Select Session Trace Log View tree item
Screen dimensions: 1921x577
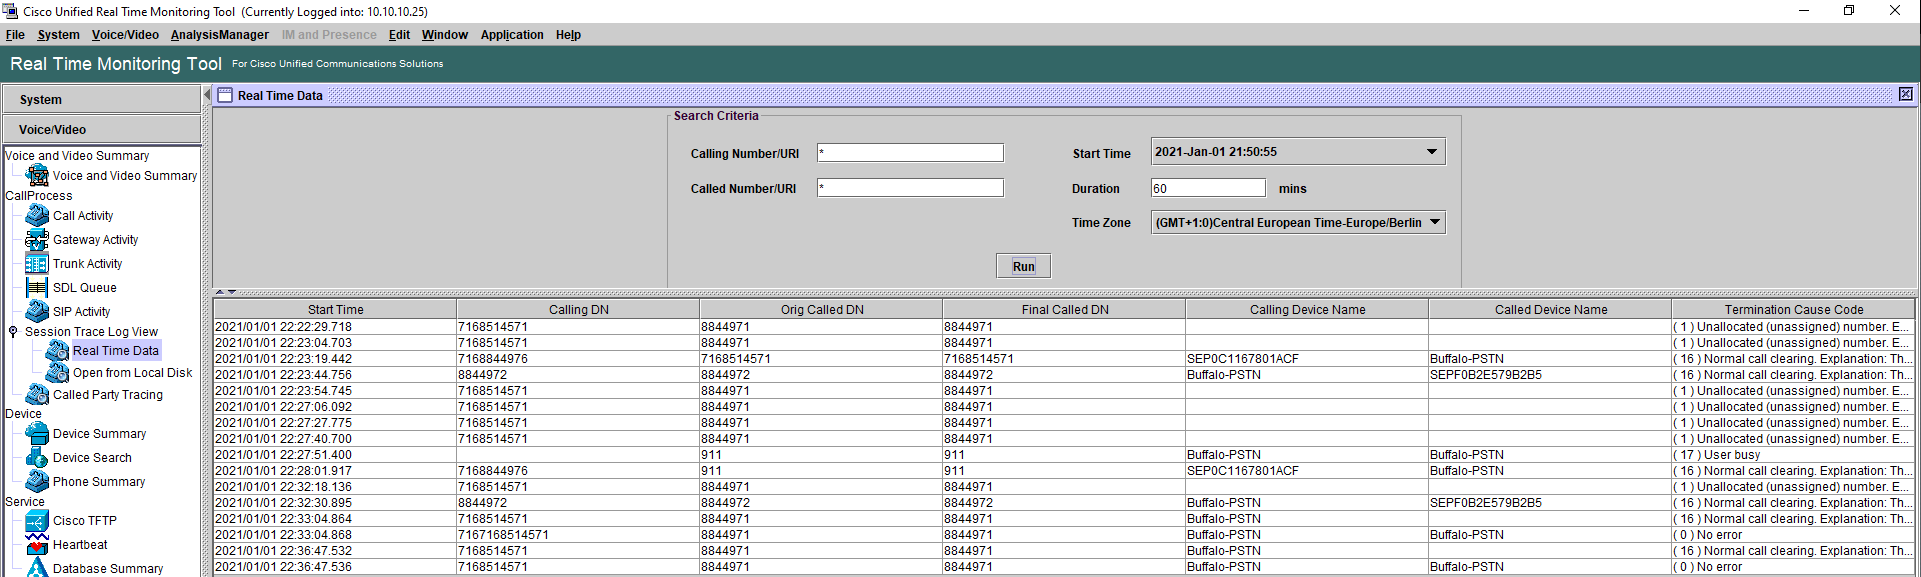click(x=91, y=331)
